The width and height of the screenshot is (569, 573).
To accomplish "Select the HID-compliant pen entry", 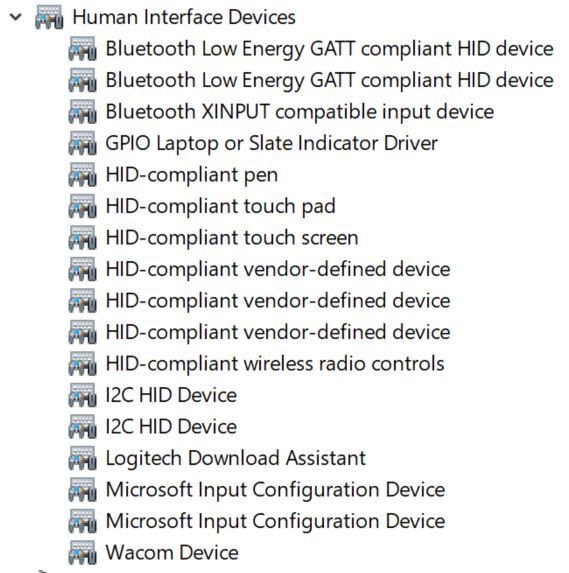I will click(191, 175).
